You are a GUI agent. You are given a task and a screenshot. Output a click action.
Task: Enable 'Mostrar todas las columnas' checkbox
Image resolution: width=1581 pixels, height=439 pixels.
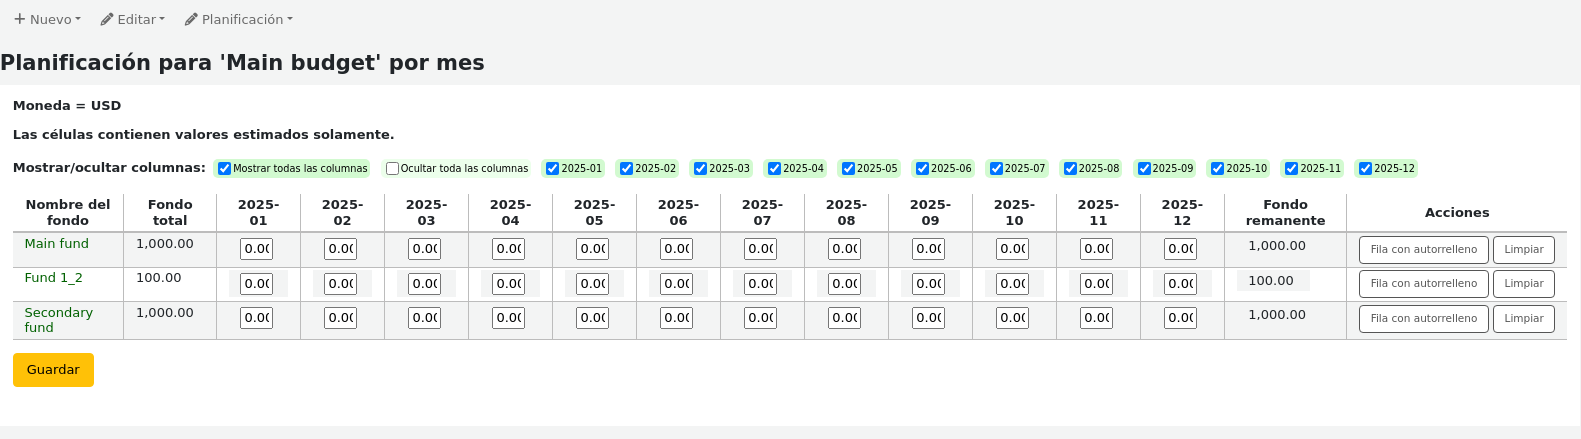(x=225, y=169)
